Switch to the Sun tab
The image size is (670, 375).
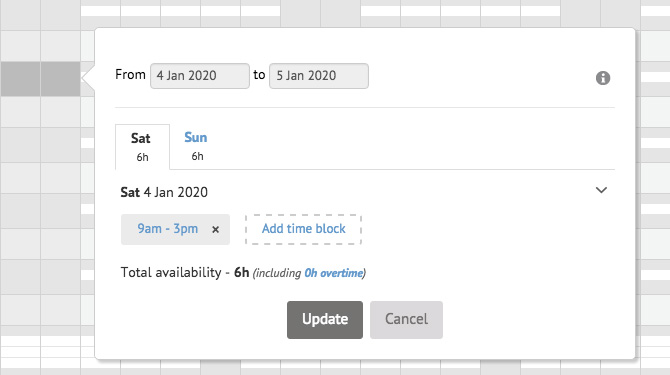pos(196,146)
